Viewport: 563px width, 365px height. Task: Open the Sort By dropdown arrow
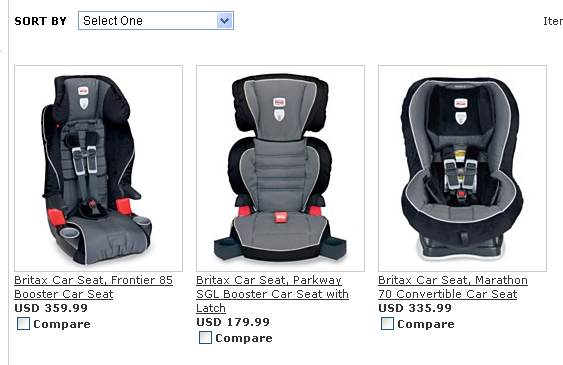225,20
